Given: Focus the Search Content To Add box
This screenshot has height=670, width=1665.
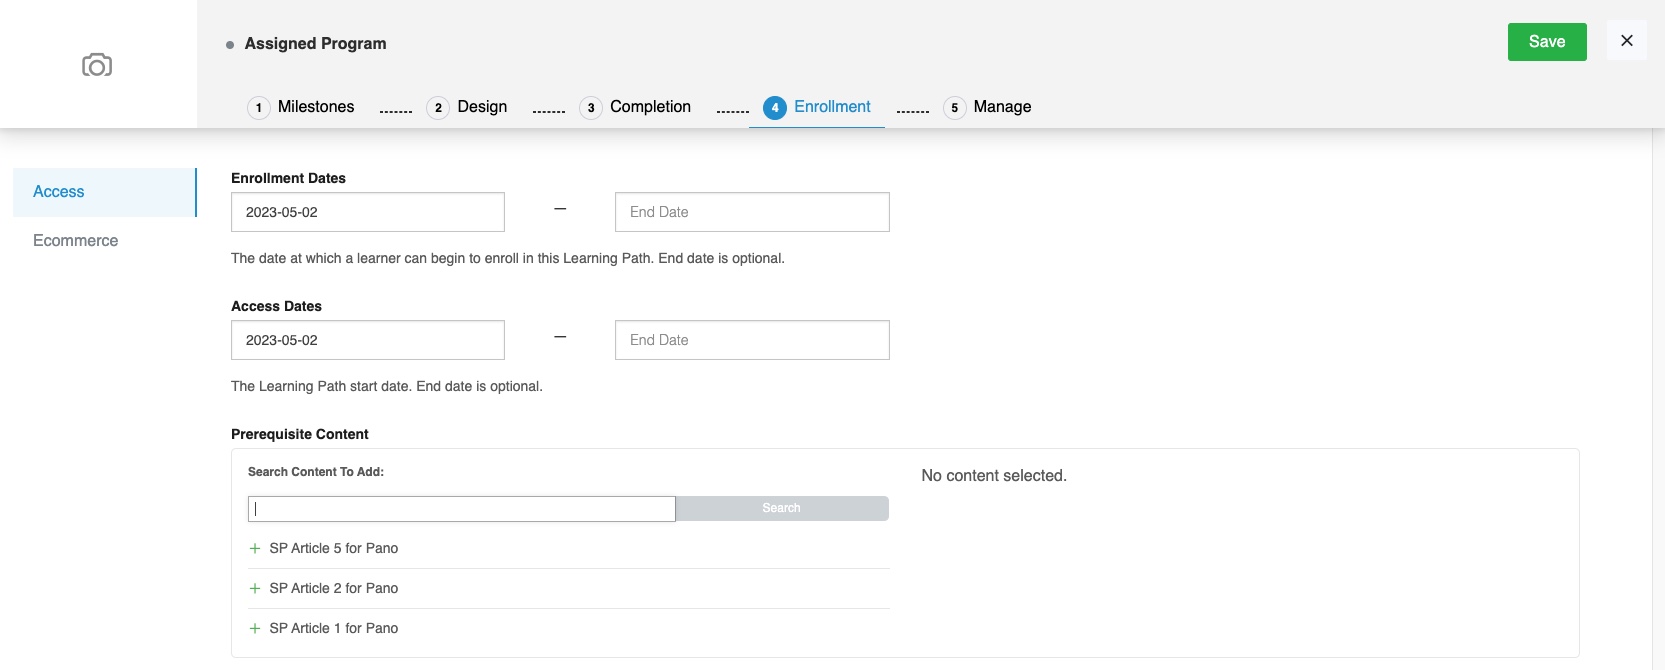Looking at the screenshot, I should [462, 508].
